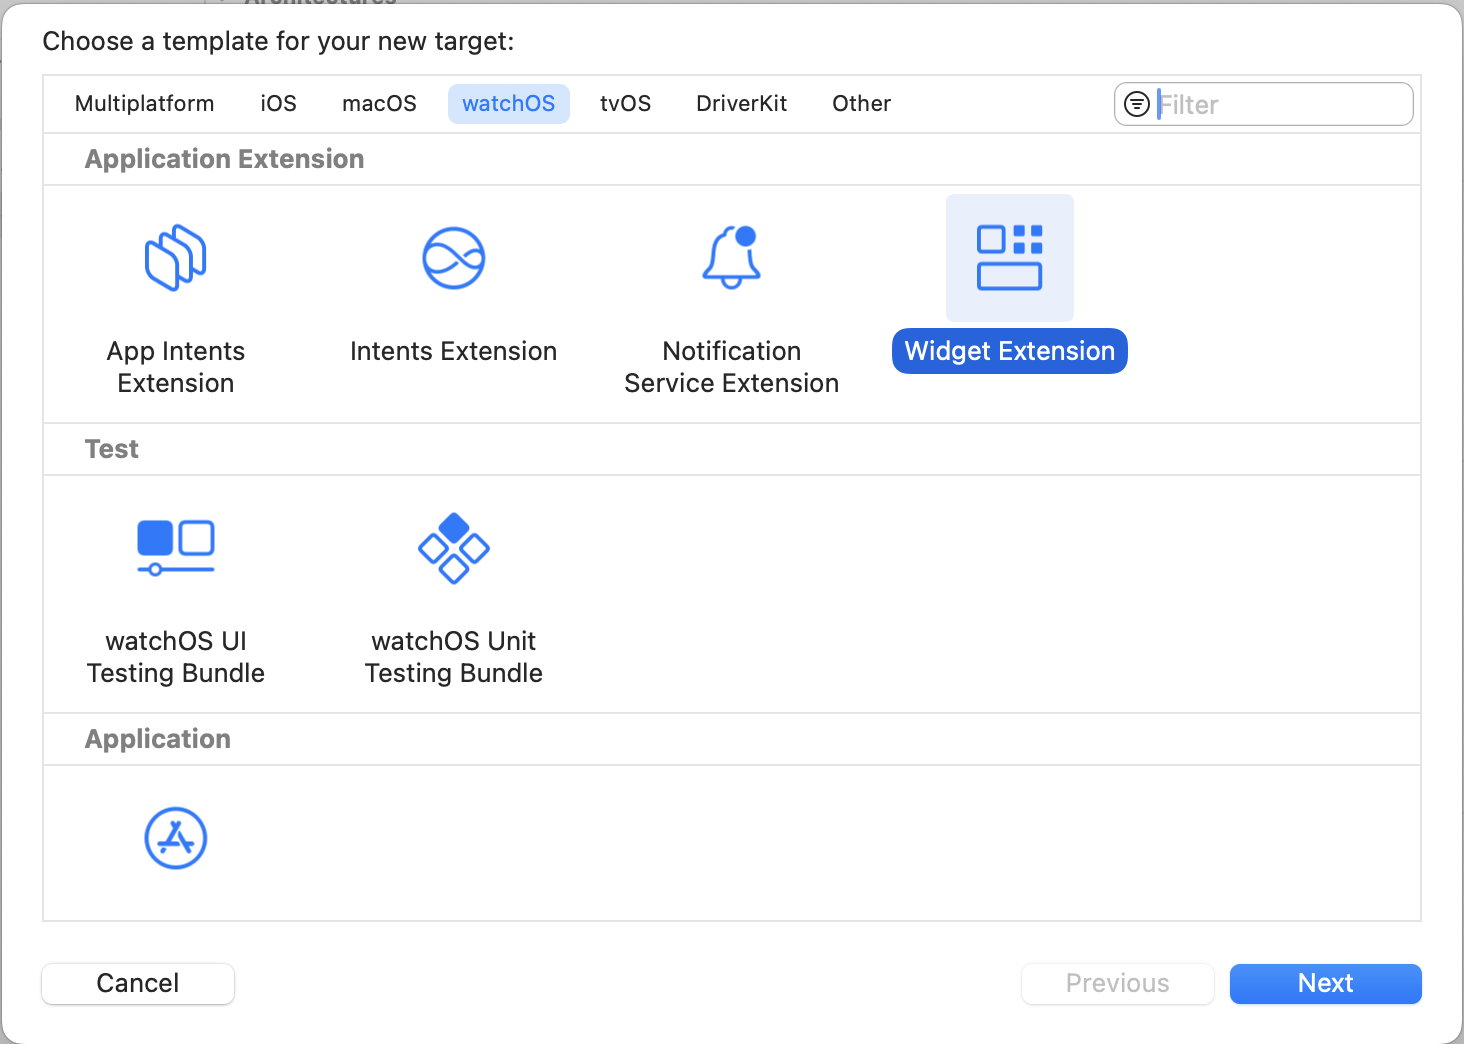The height and width of the screenshot is (1044, 1464).
Task: Switch to the Multiplatform tab
Action: [144, 104]
